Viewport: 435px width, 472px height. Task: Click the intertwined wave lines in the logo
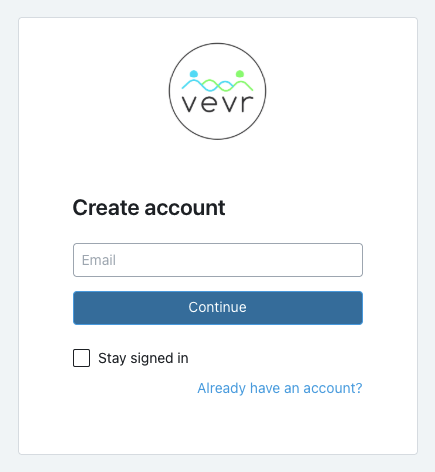[217, 85]
